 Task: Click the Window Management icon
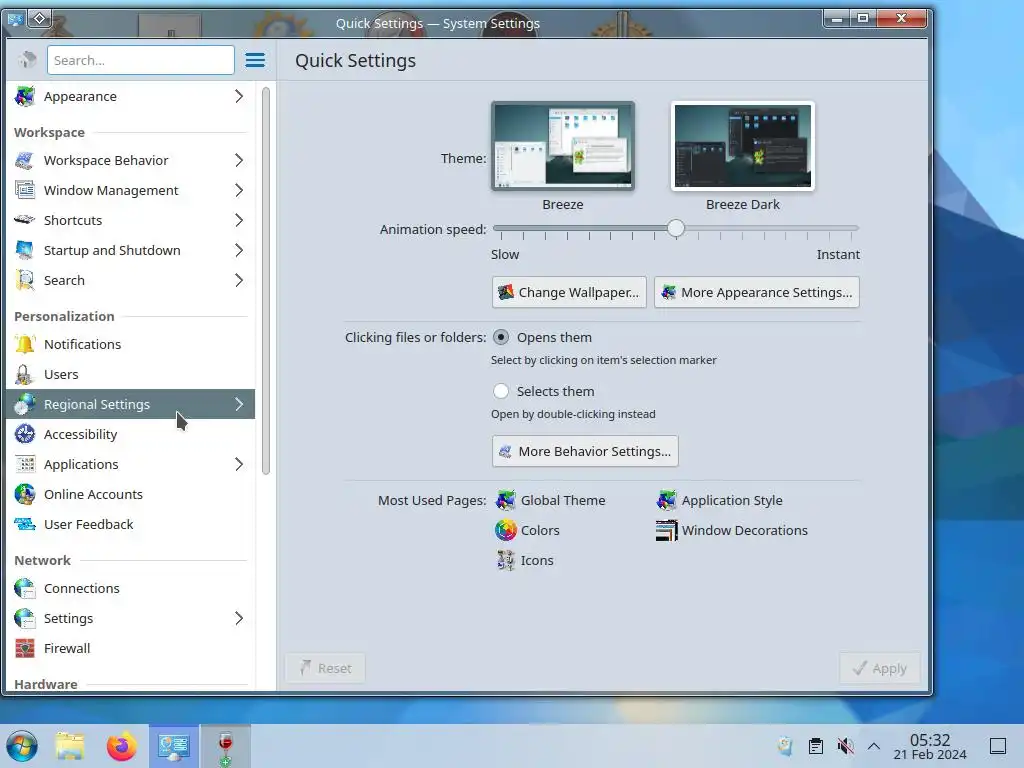25,190
